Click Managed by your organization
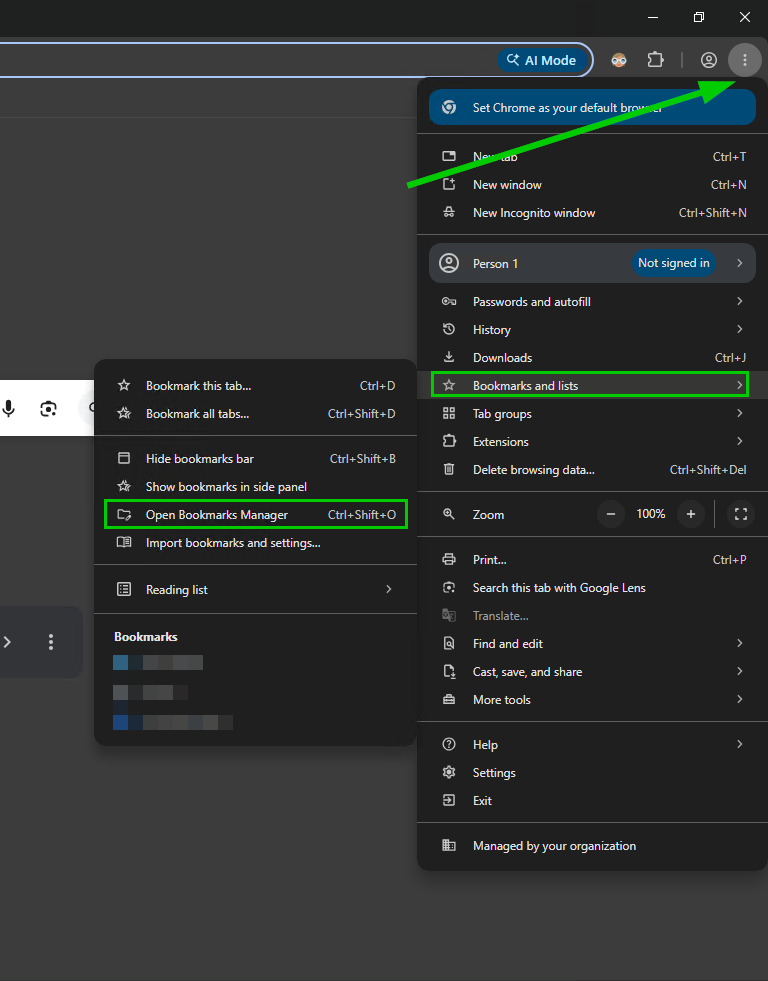This screenshot has width=768, height=981. coord(592,846)
